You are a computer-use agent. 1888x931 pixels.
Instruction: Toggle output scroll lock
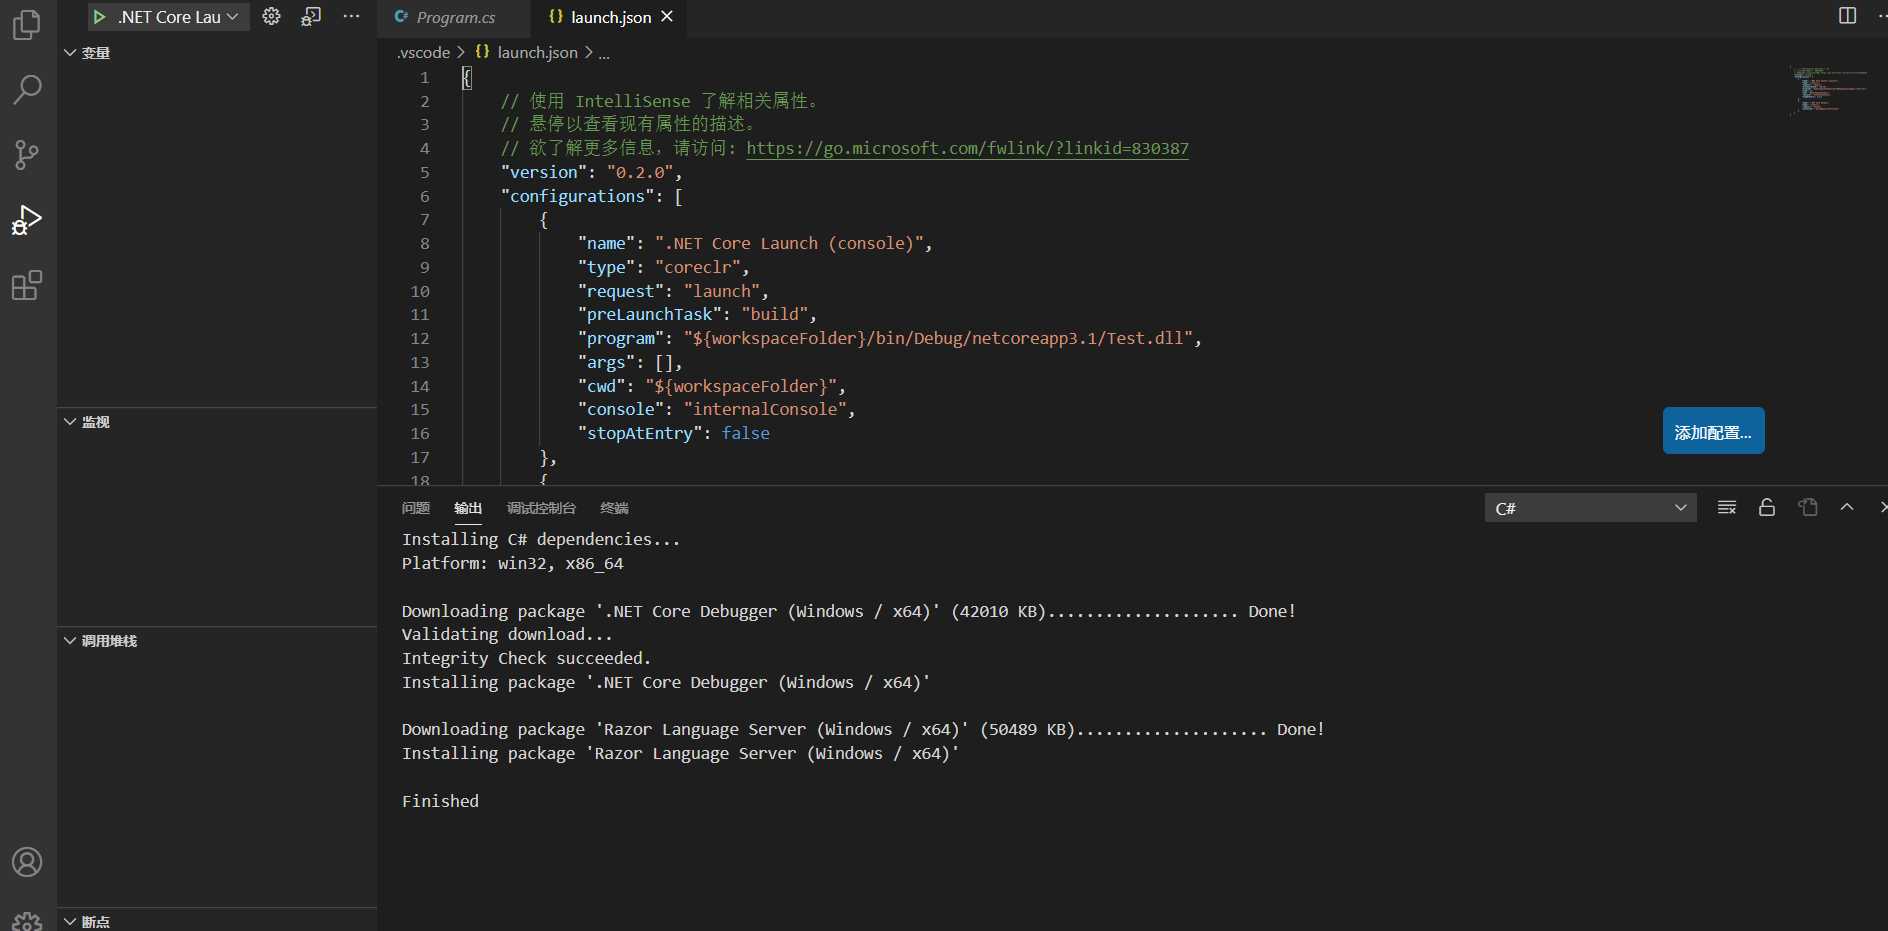[x=1767, y=507]
